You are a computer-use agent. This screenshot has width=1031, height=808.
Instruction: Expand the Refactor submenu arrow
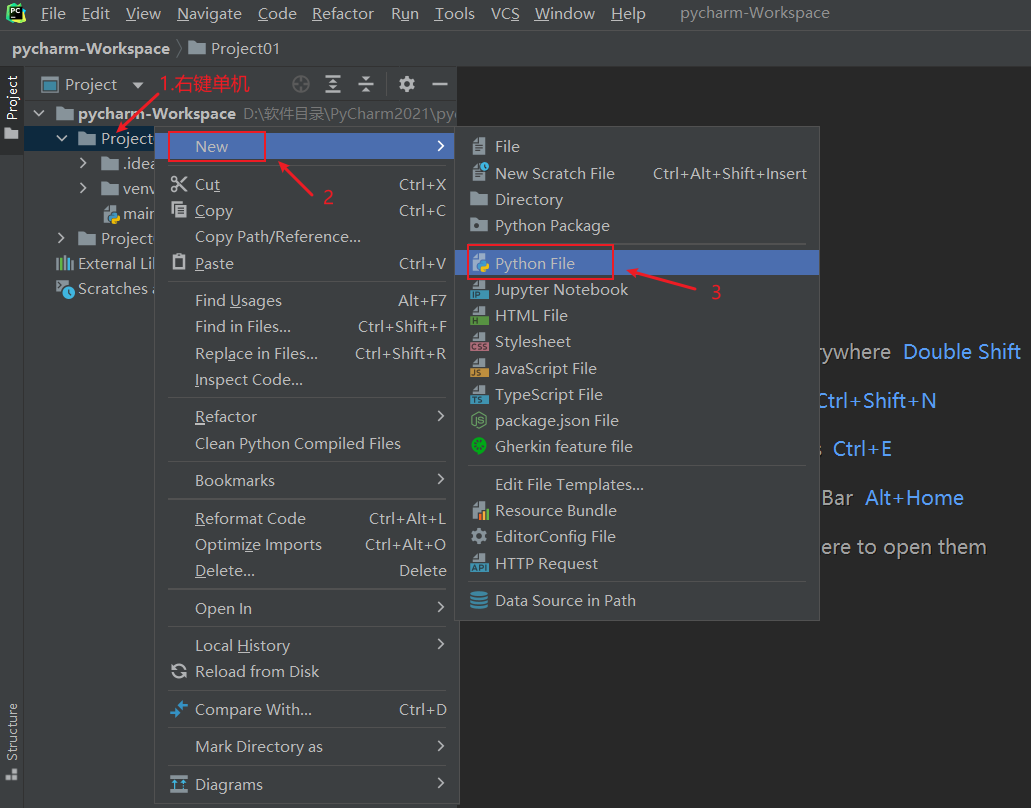pyautogui.click(x=441, y=416)
